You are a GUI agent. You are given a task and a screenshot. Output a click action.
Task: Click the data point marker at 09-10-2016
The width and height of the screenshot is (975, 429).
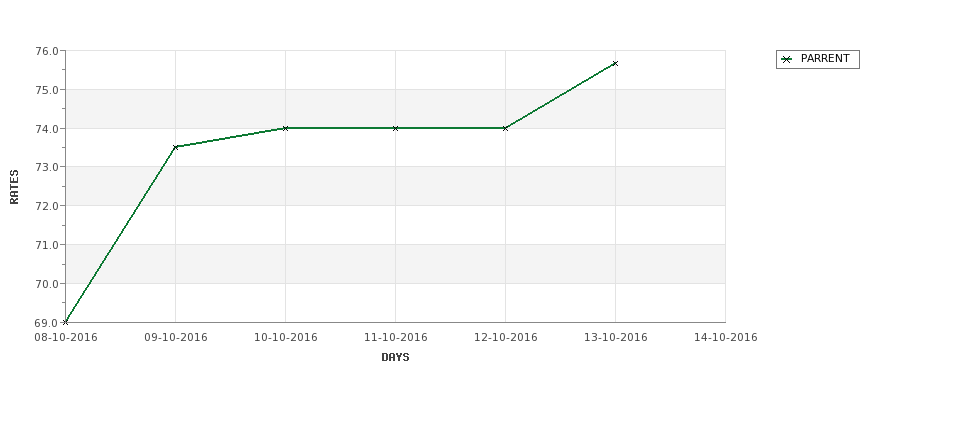(175, 147)
